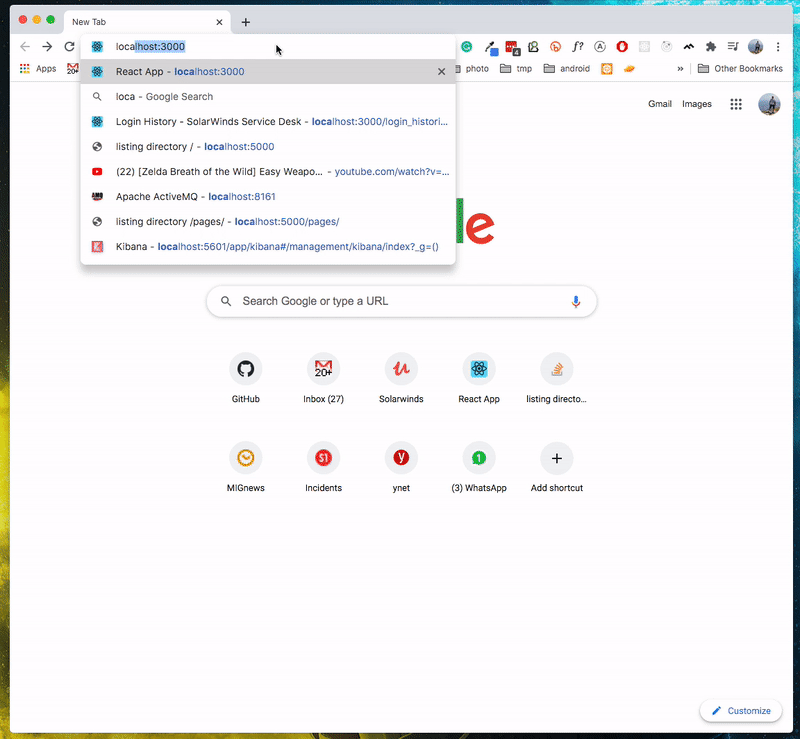Remove the React App suggestion
Viewport: 800px width, 739px height.
pos(441,71)
